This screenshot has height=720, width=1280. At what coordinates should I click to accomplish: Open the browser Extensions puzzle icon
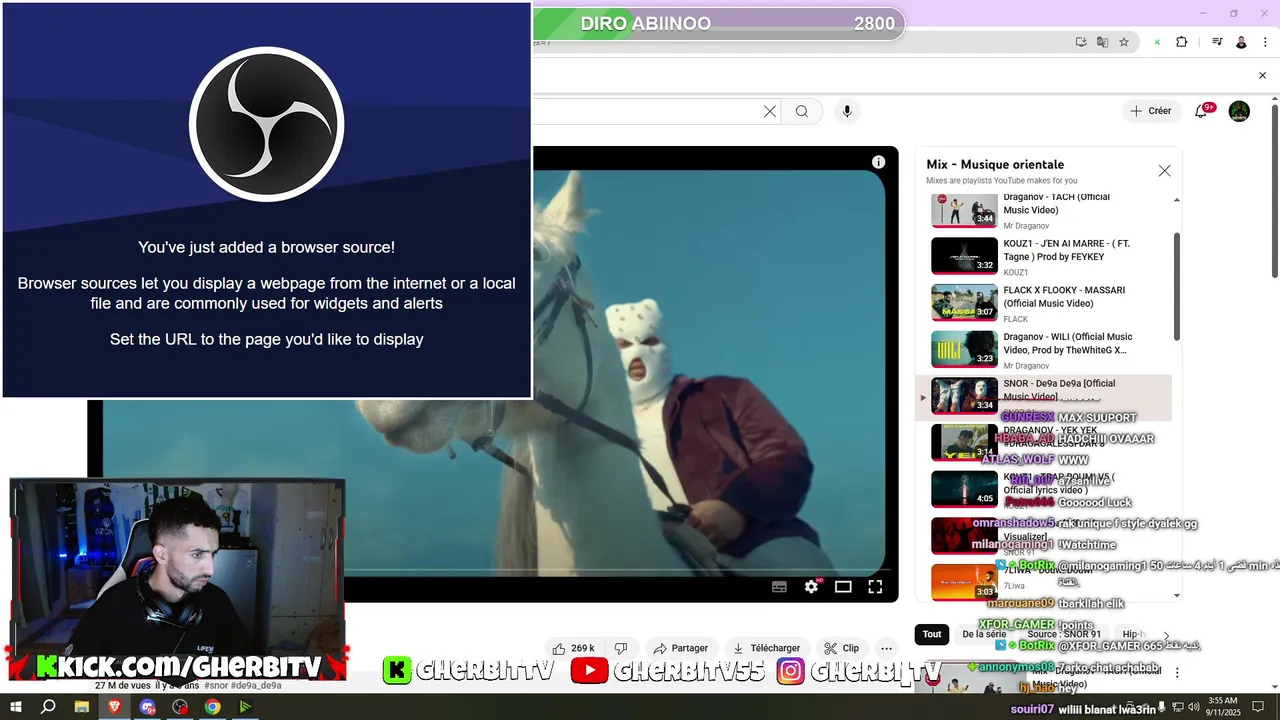1182,42
